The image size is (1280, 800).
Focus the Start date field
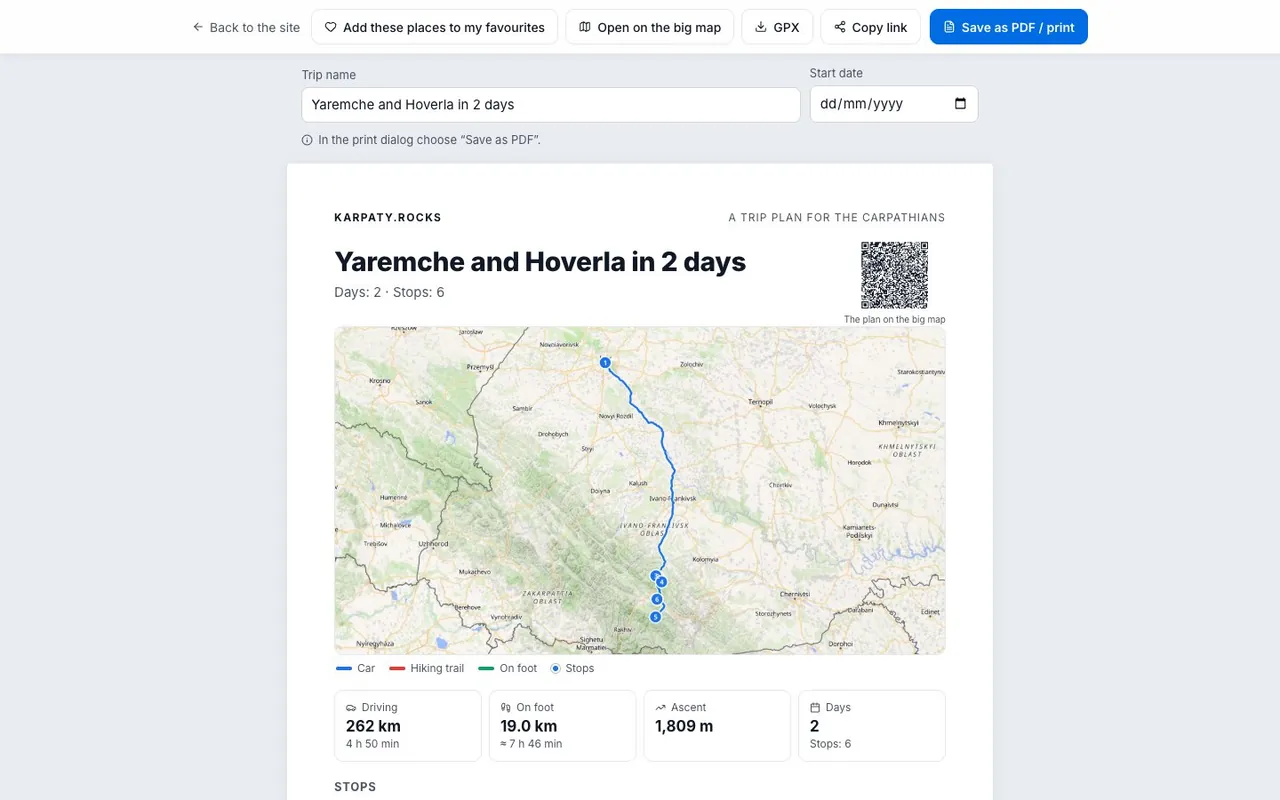pyautogui.click(x=894, y=104)
